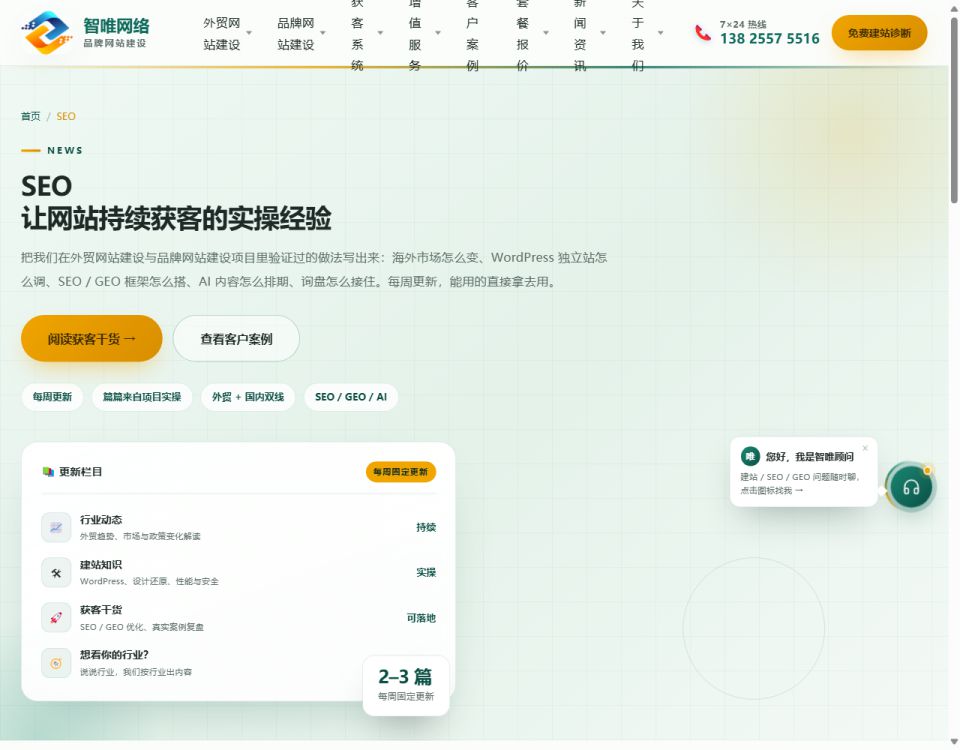Click the 点击图标找我 chat prompt text
This screenshot has height=750, width=960.
[x=771, y=490]
